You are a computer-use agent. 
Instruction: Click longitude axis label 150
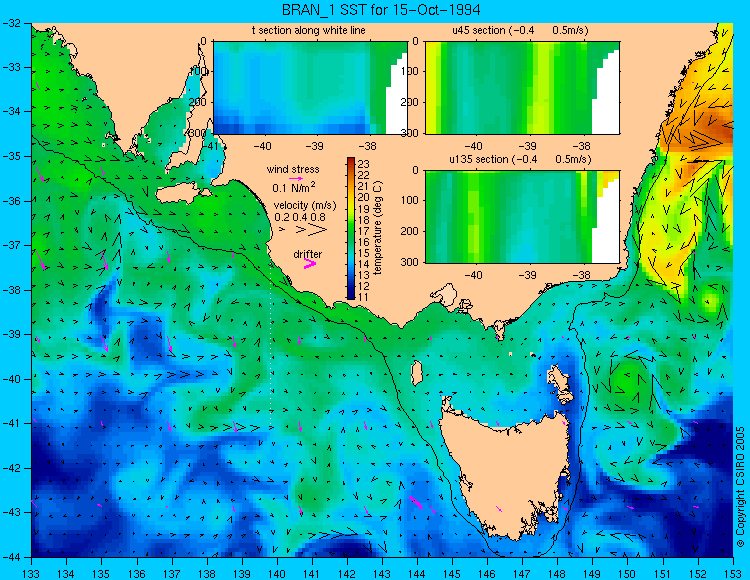628,573
